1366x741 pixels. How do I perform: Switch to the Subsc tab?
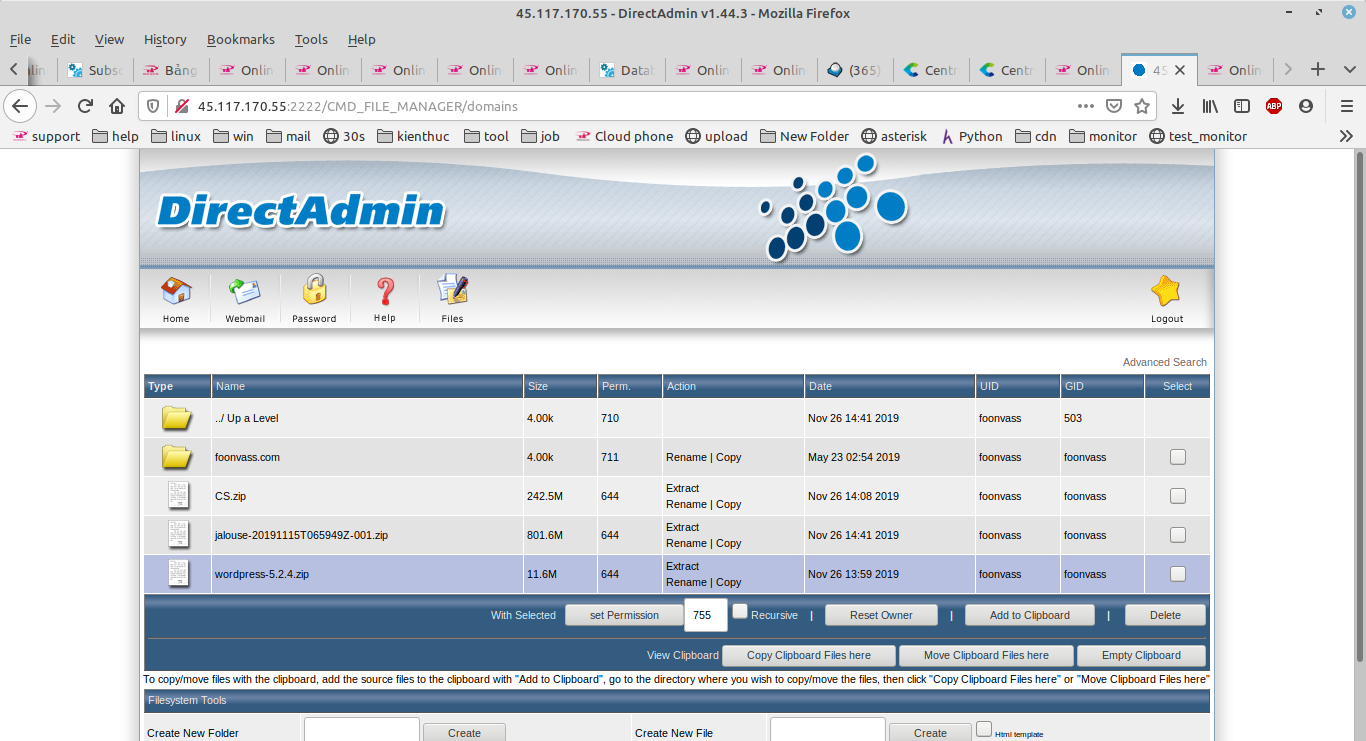pos(95,70)
